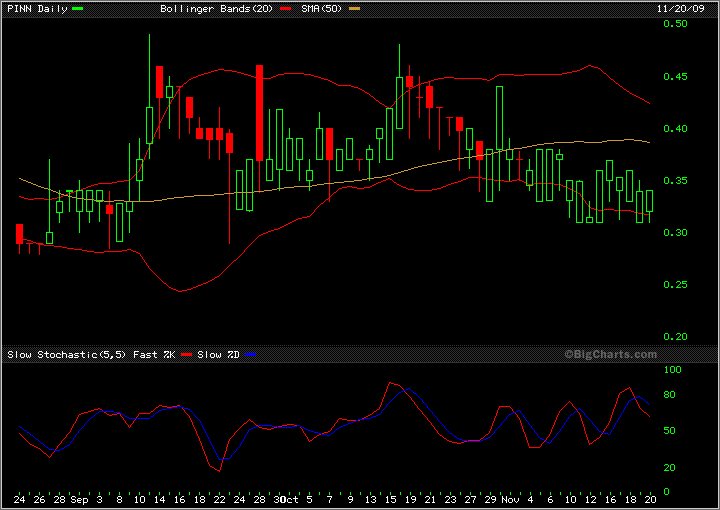
Task: Select the Bollinger Bands(20) legend label
Action: (206, 8)
